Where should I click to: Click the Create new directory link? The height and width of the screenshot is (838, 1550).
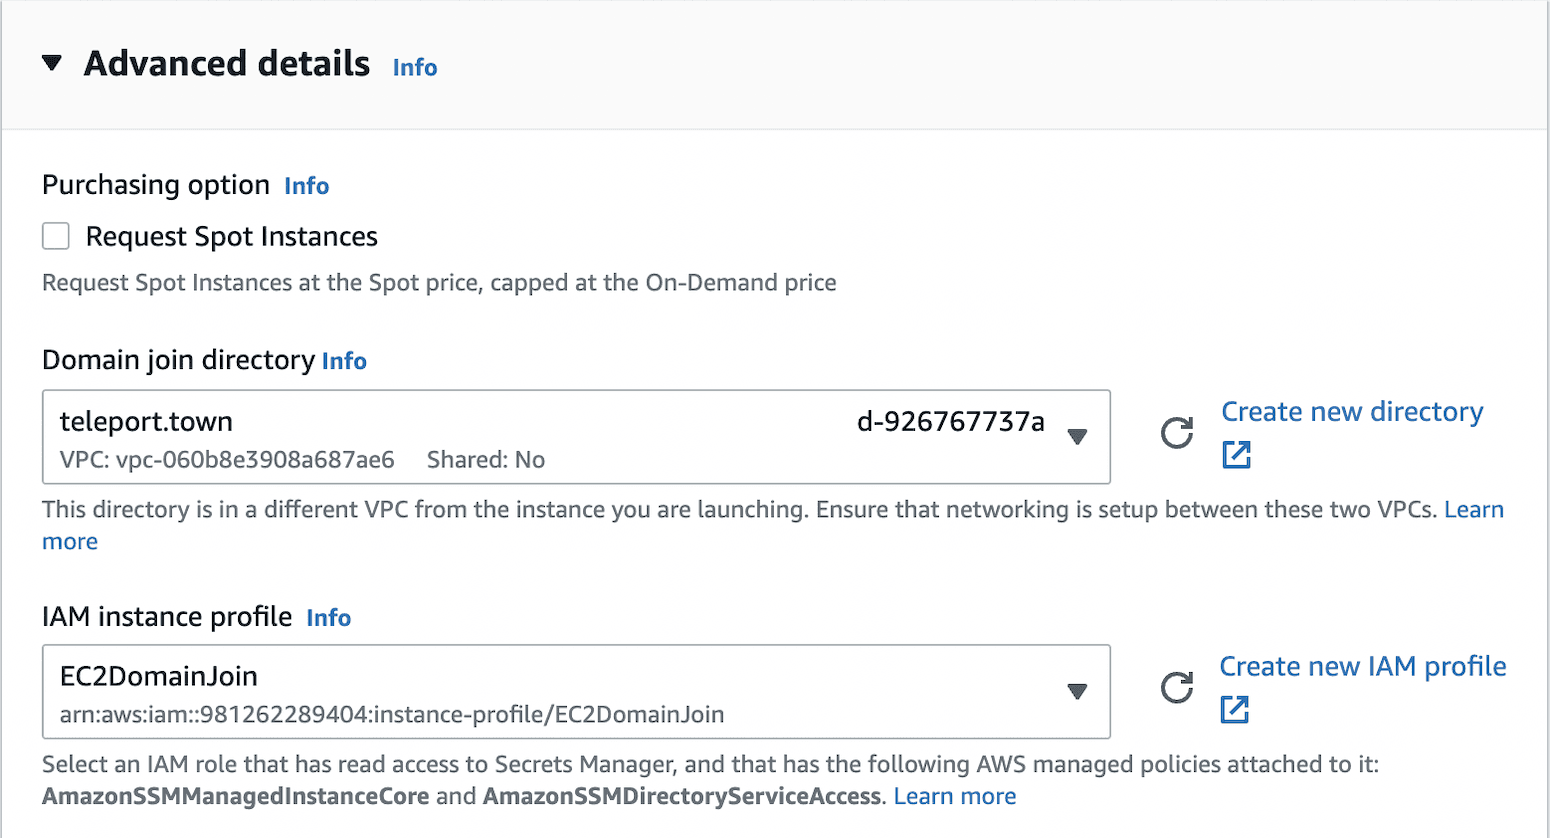tap(1352, 411)
